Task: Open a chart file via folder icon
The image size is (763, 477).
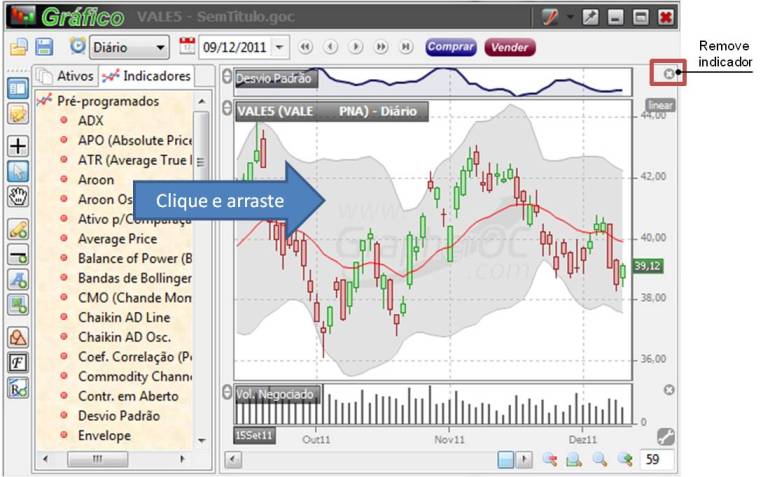Action: click(18, 47)
